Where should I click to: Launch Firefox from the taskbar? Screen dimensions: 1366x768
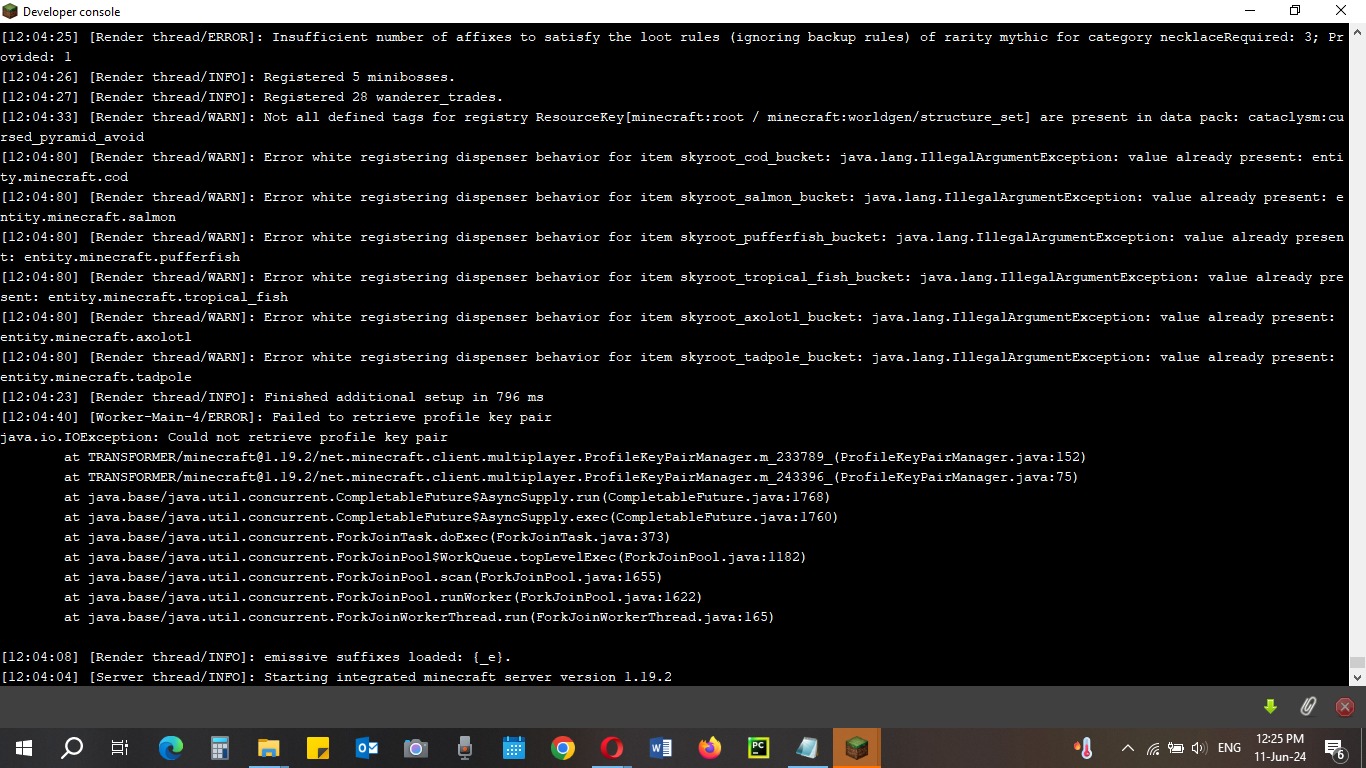pyautogui.click(x=710, y=748)
